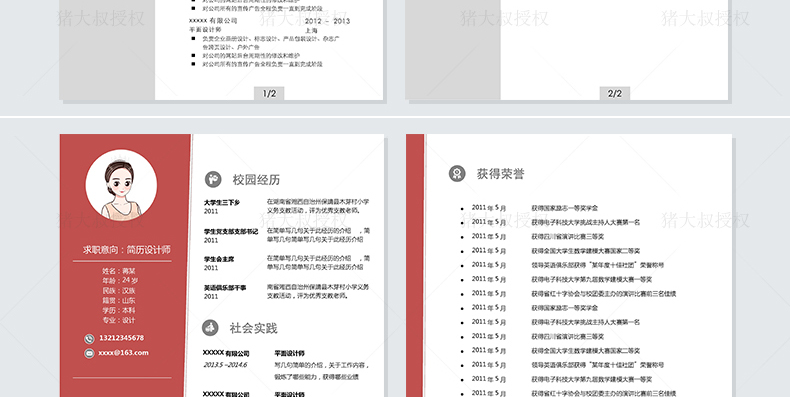Select the 籍贯：山东 line
Viewport: 790px width, 397px height.
[x=119, y=300]
